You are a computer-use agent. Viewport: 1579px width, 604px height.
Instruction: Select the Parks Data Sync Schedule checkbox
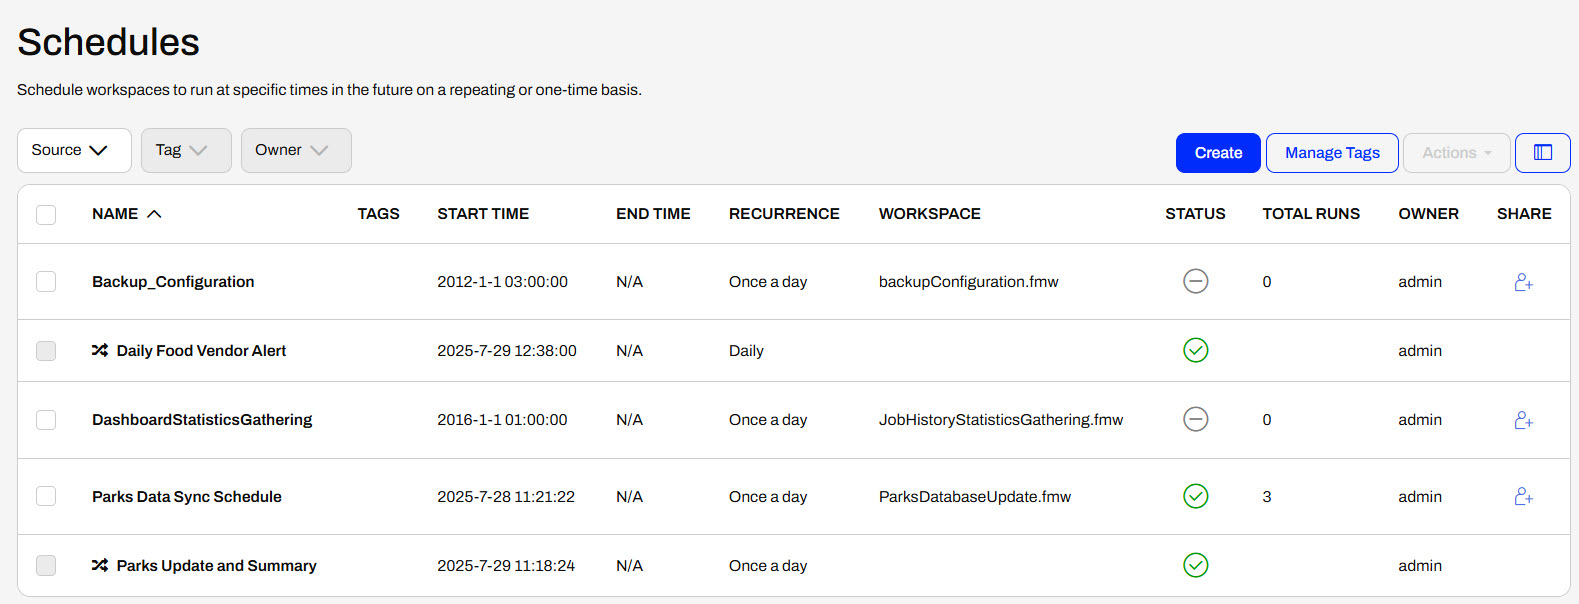[x=46, y=496]
